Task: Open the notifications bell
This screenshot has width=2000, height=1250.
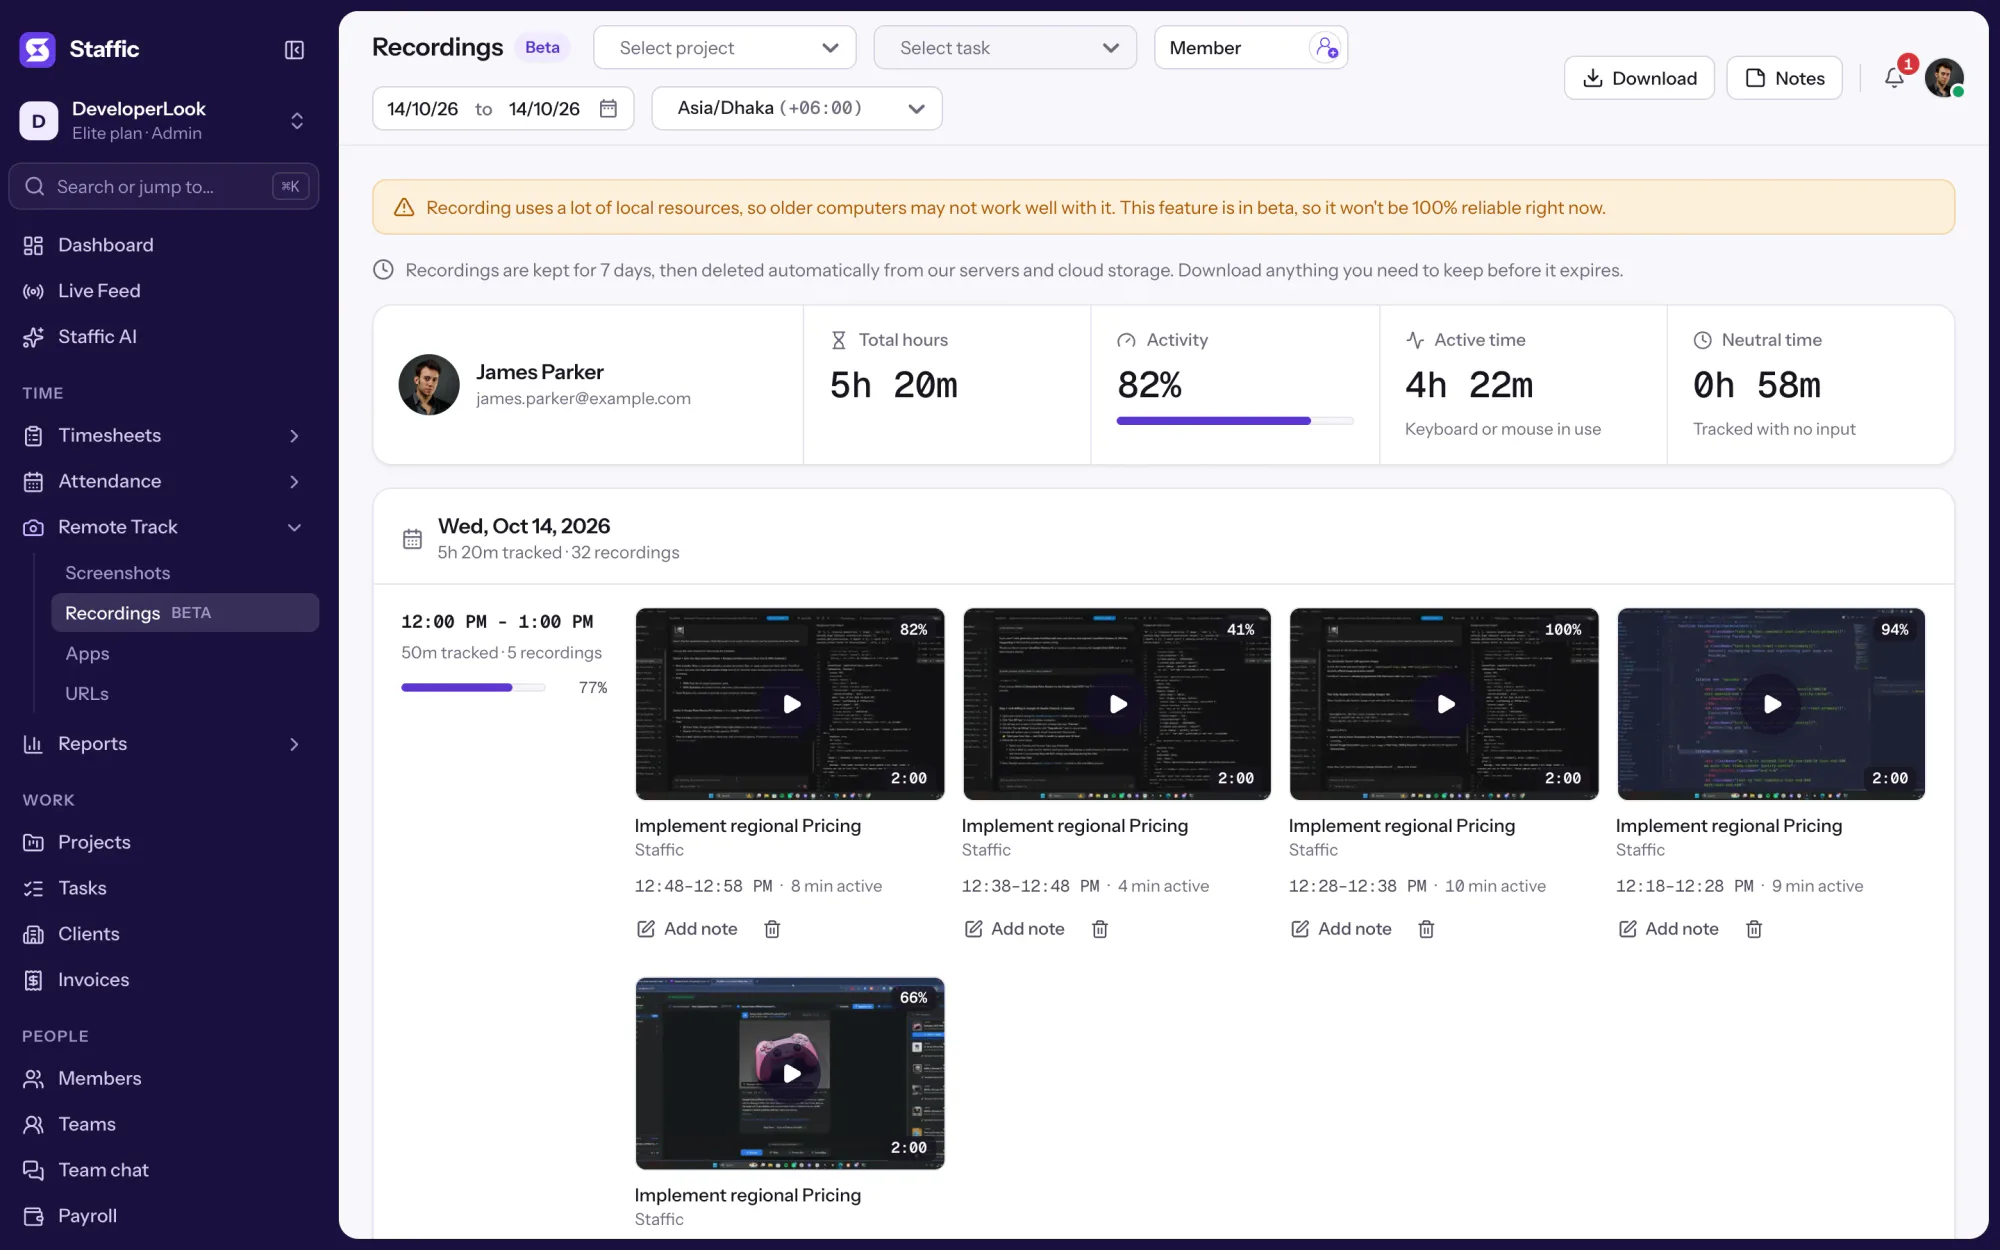Action: (1894, 78)
